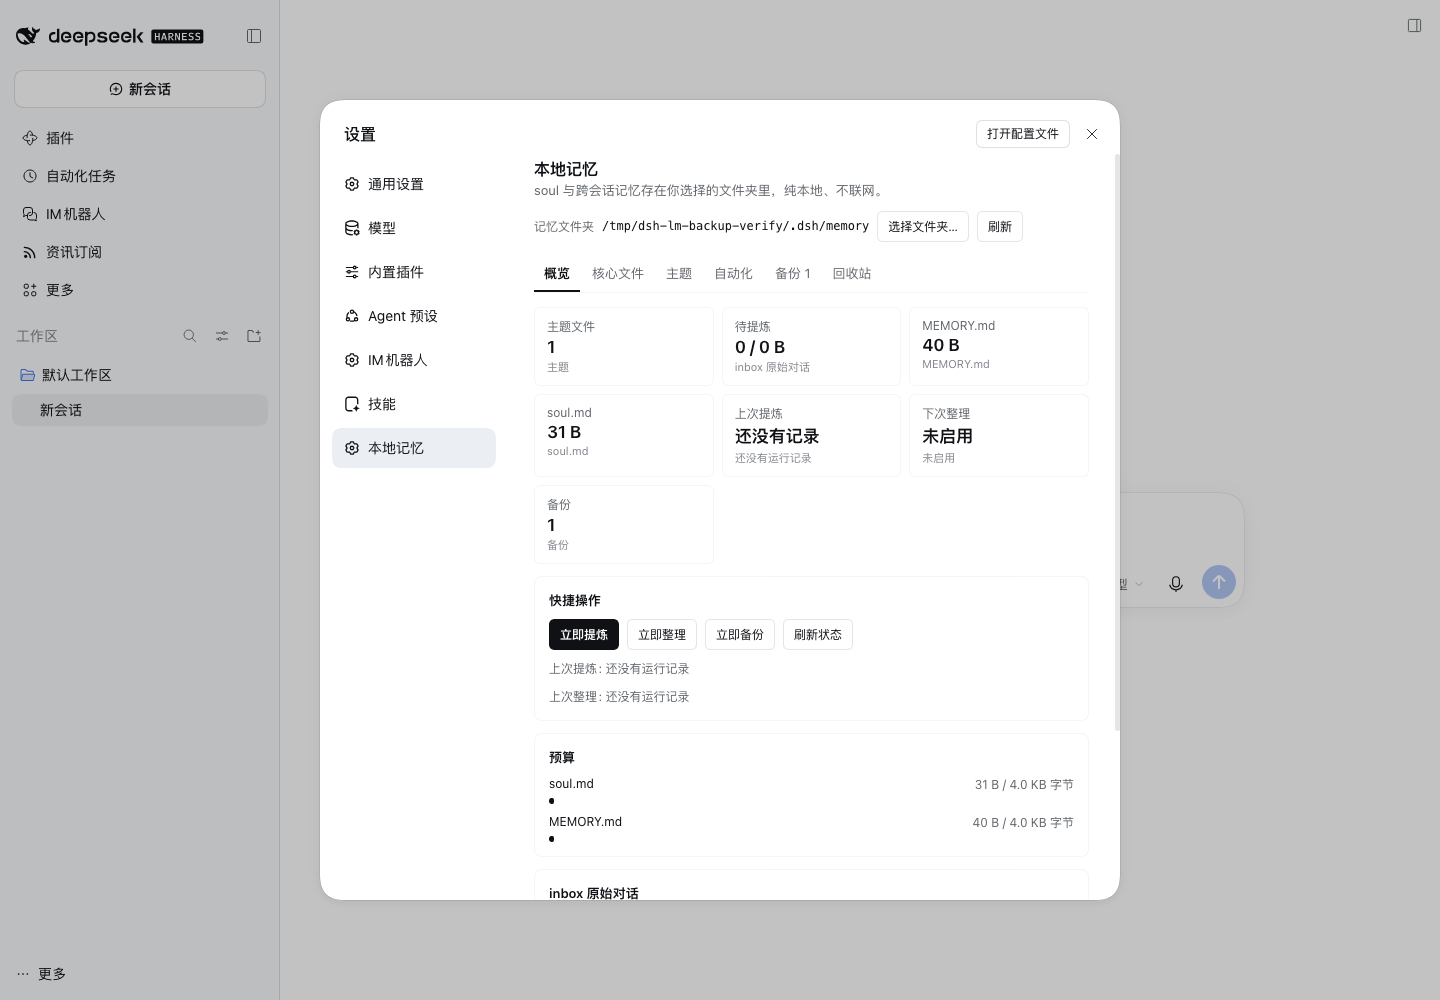Select 本地记忆 settings section

click(x=414, y=448)
